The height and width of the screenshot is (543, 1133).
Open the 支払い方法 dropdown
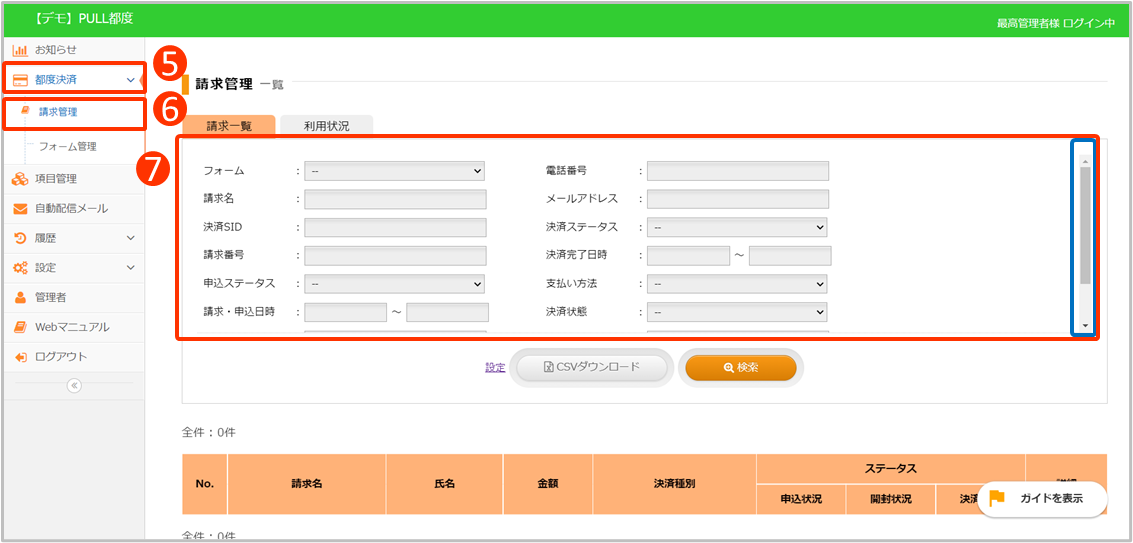737,284
